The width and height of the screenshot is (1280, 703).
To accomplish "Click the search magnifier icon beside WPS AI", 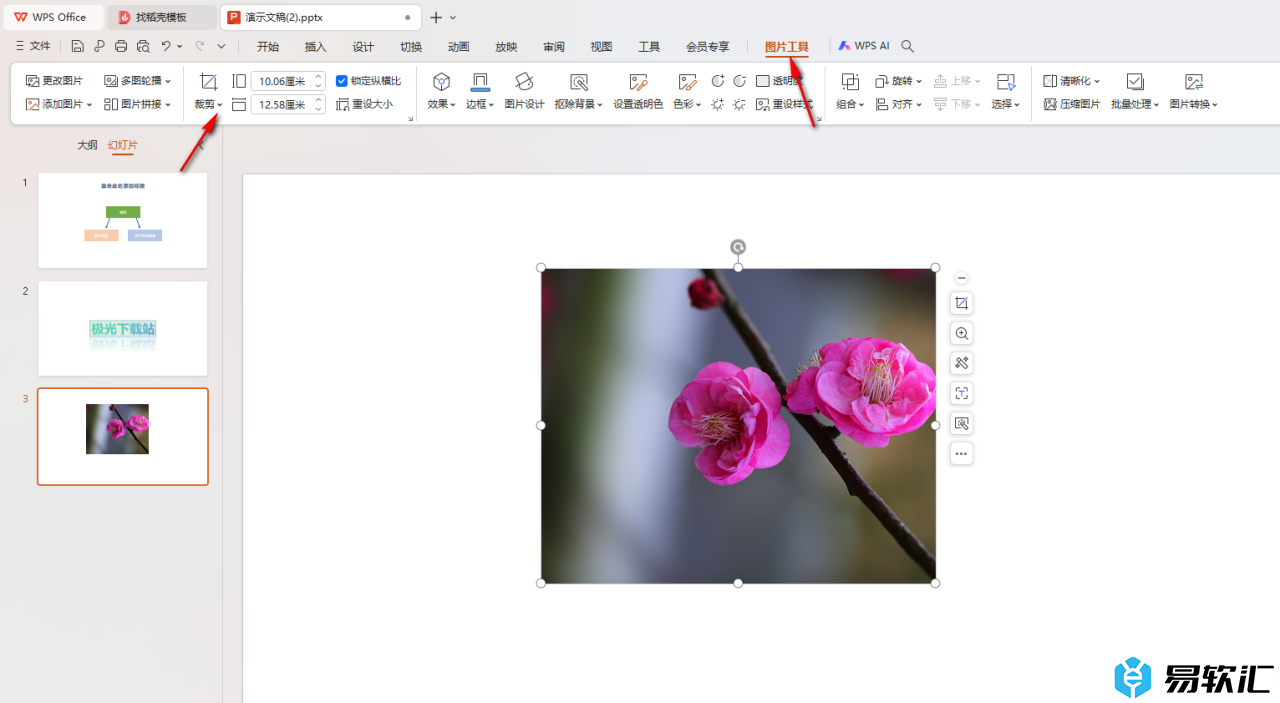I will point(907,46).
